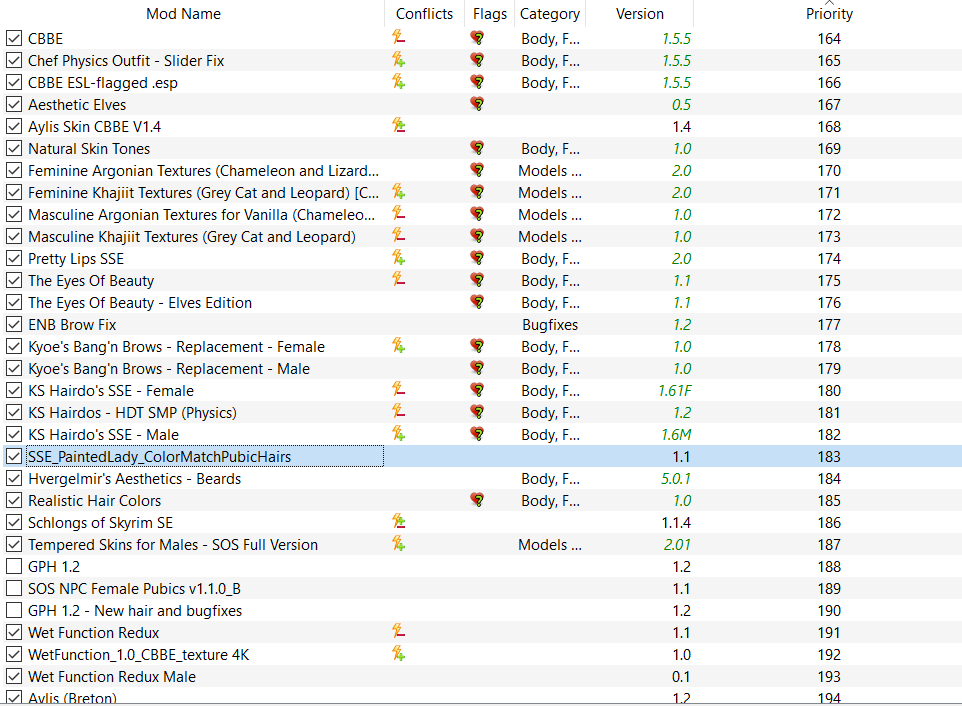Select the ENB Brow Fix mod name
The image size is (962, 706).
pos(72,324)
